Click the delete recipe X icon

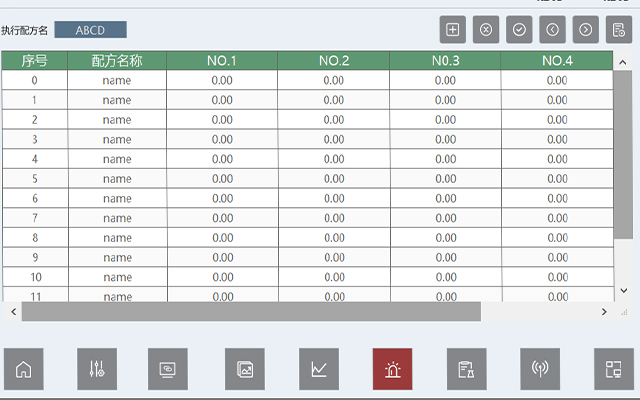[x=486, y=29]
